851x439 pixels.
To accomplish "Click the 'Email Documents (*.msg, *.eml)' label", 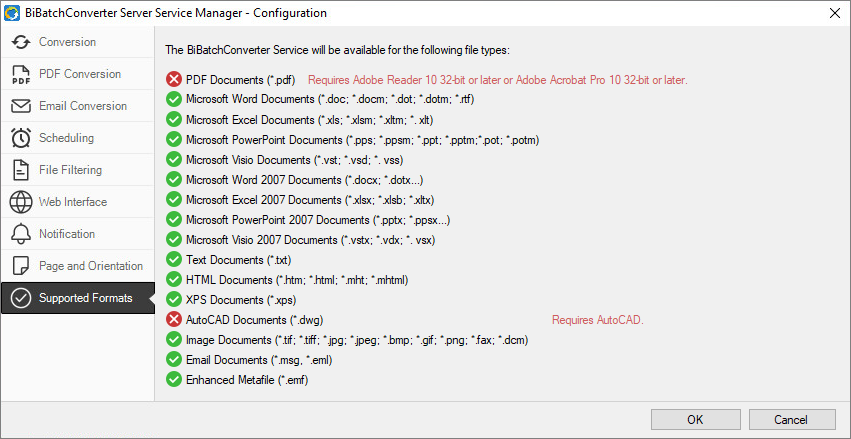I will pyautogui.click(x=259, y=360).
